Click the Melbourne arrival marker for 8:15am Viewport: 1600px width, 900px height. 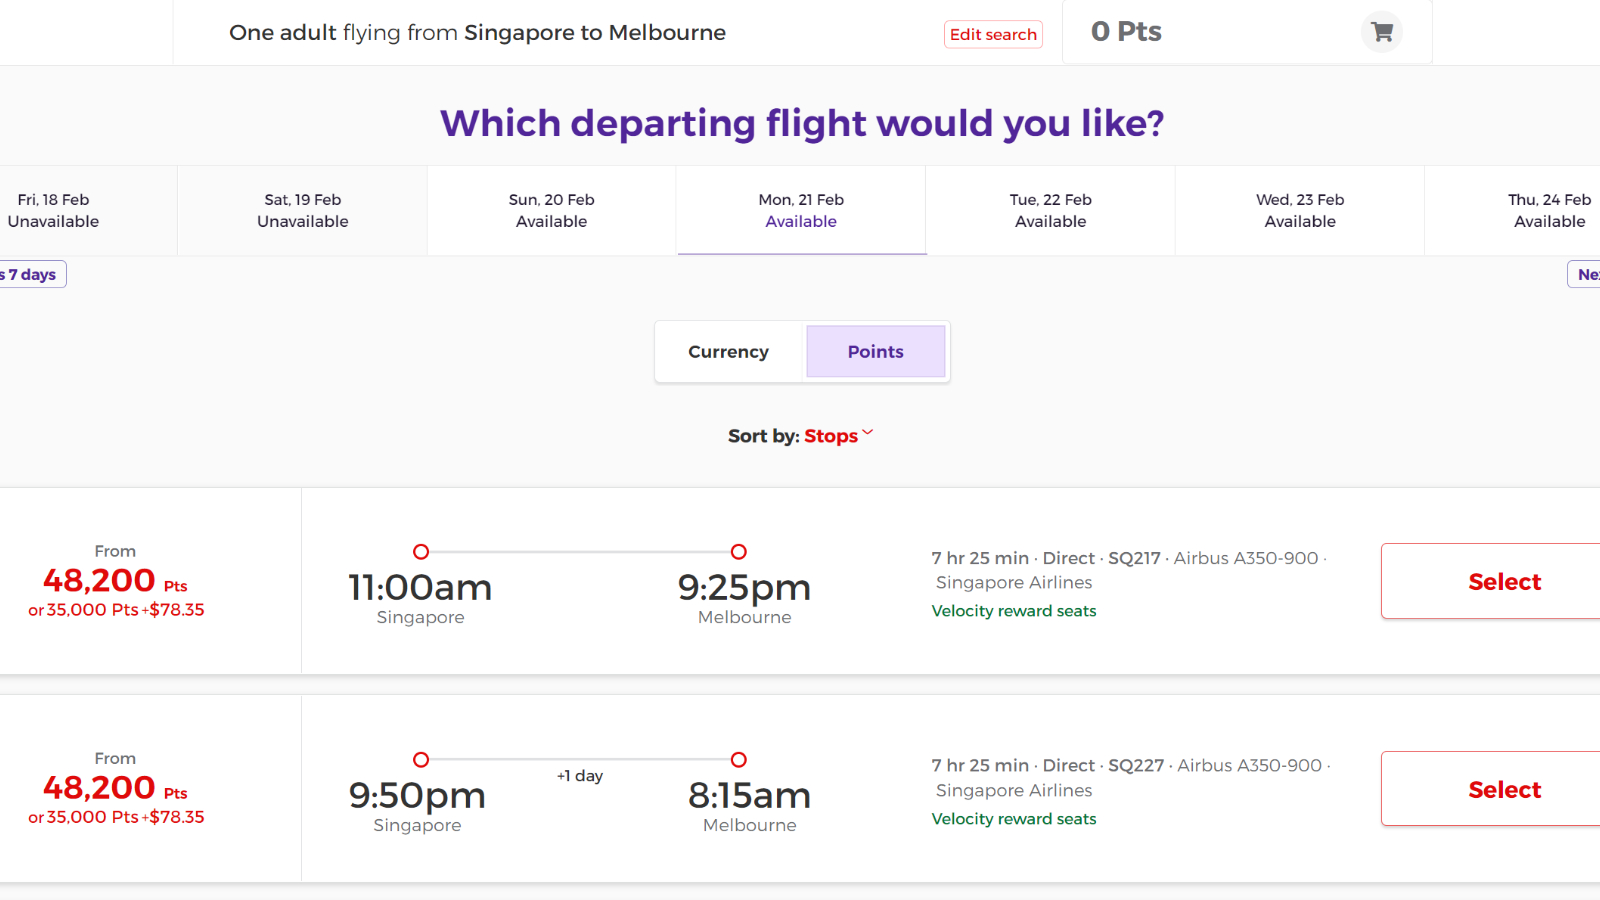(739, 760)
